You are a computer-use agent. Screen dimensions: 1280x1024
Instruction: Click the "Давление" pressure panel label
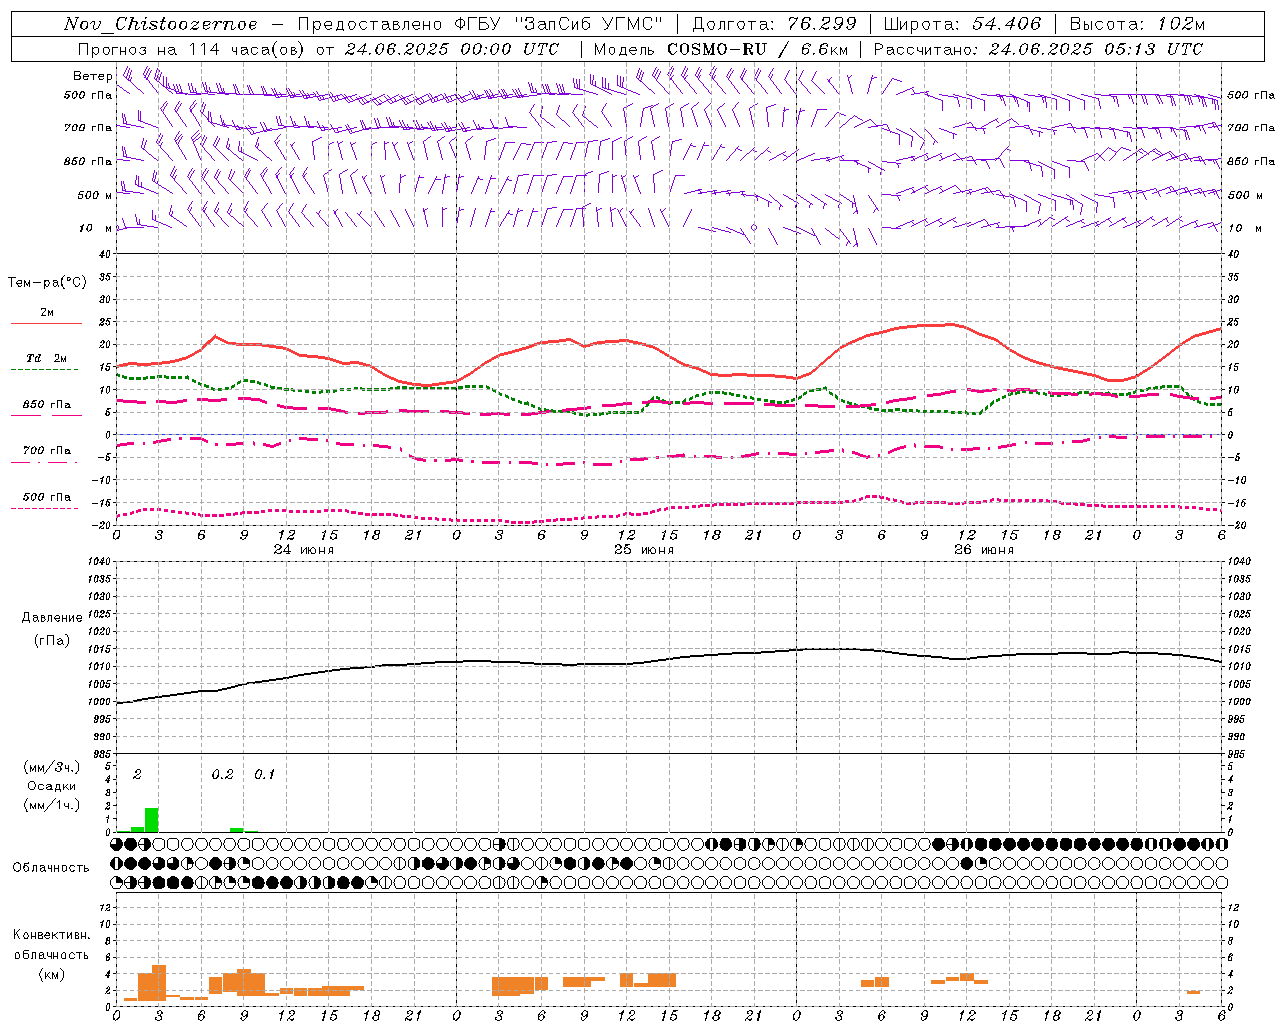(x=52, y=618)
